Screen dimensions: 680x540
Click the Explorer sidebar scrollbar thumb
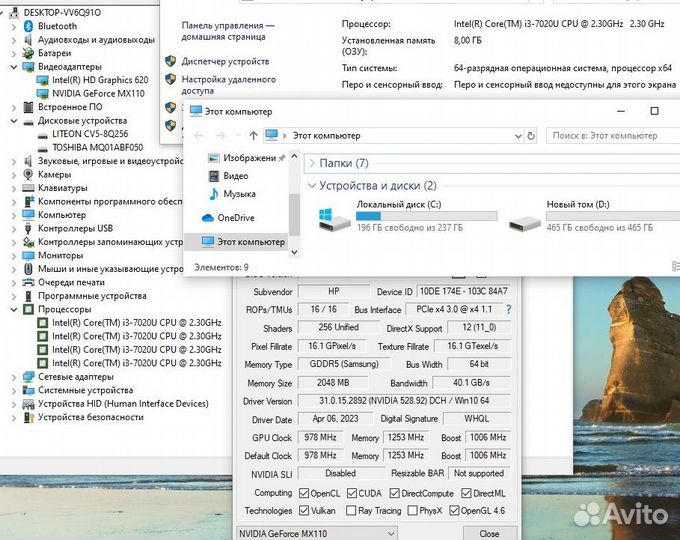294,215
